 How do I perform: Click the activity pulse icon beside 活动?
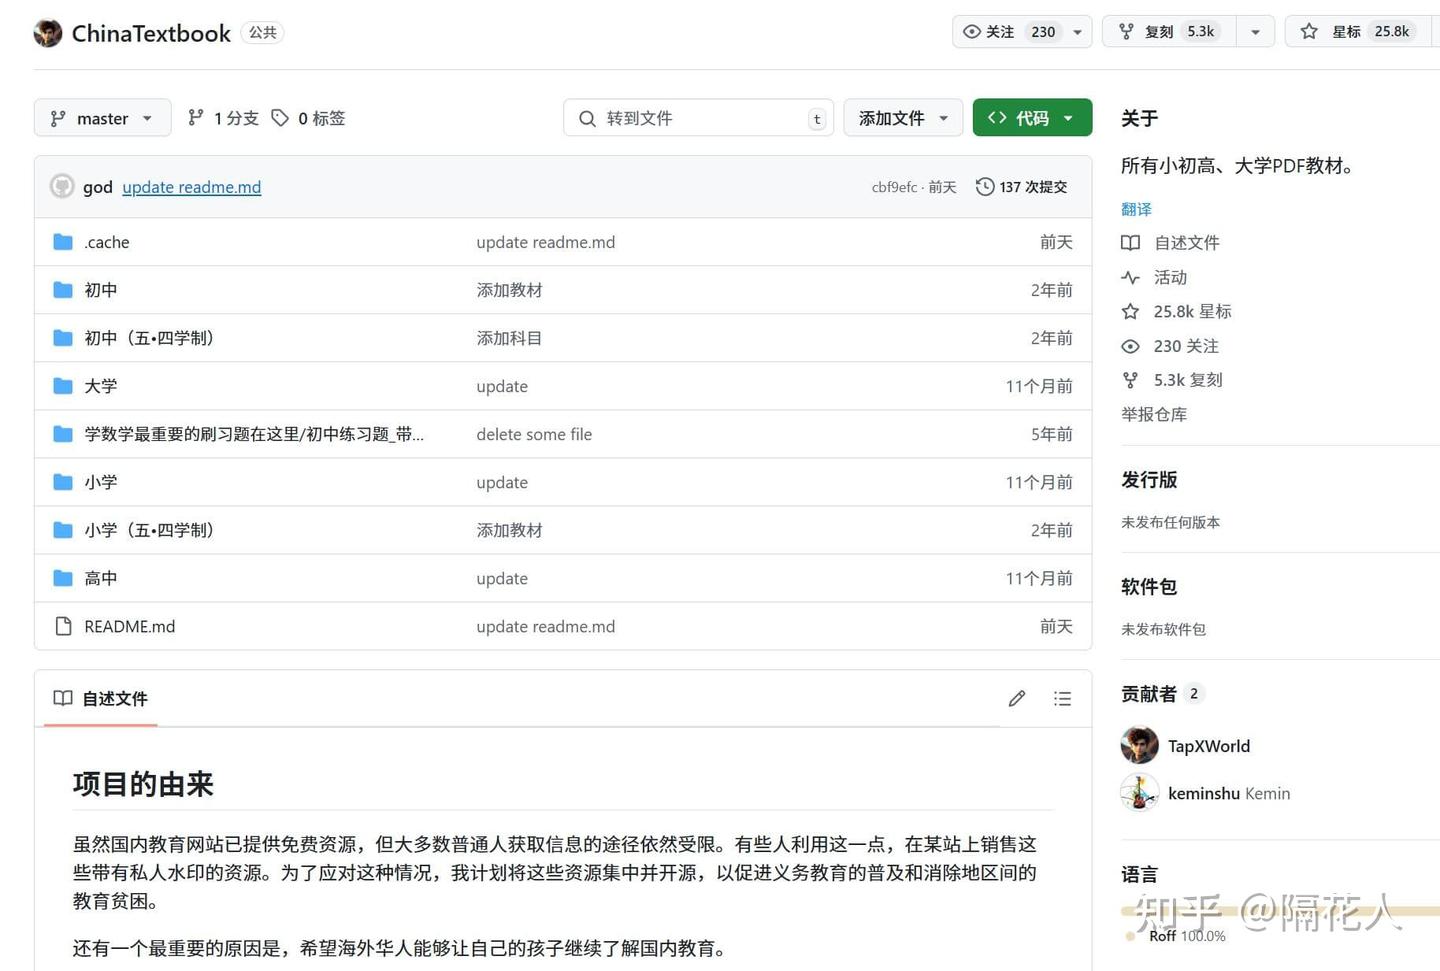coord(1130,277)
